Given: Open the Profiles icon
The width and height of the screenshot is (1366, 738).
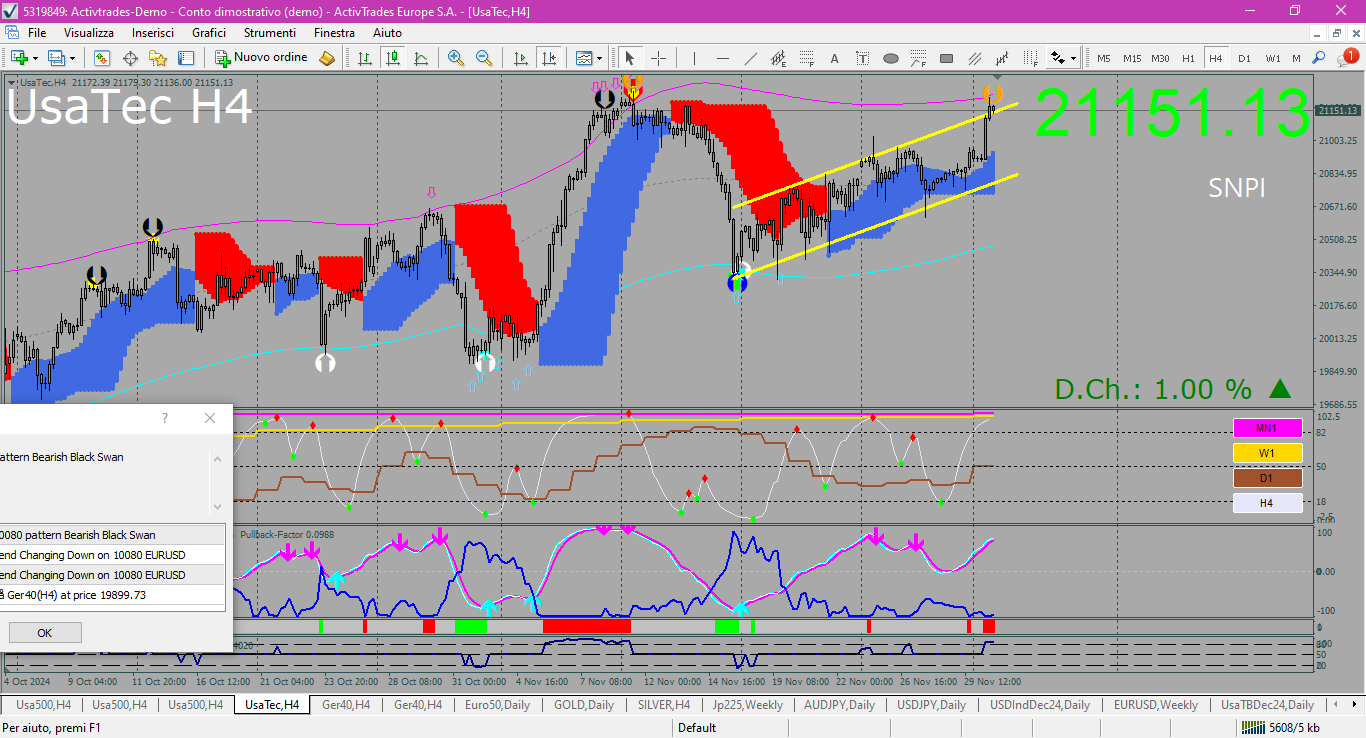Looking at the screenshot, I should [57, 58].
